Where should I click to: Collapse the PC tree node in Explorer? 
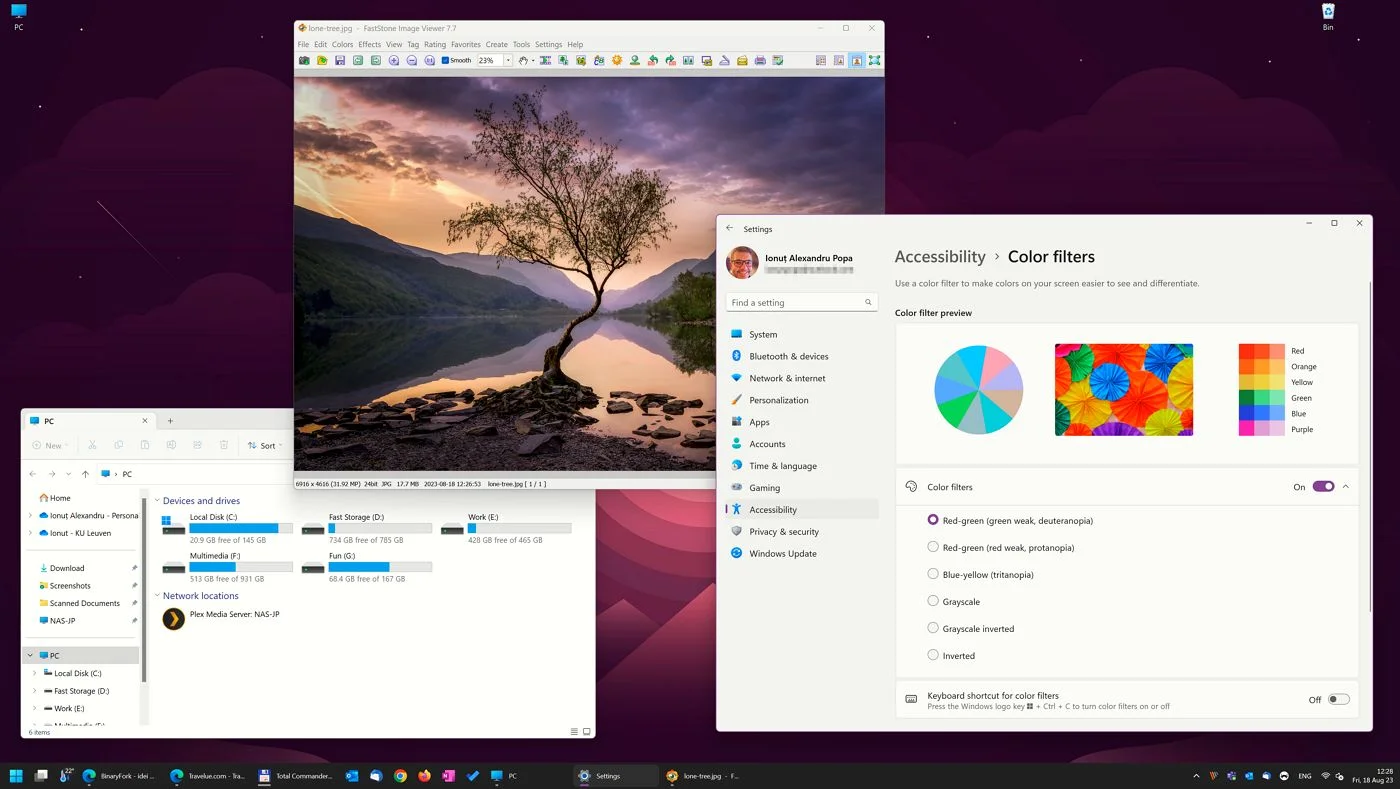pyautogui.click(x=30, y=656)
